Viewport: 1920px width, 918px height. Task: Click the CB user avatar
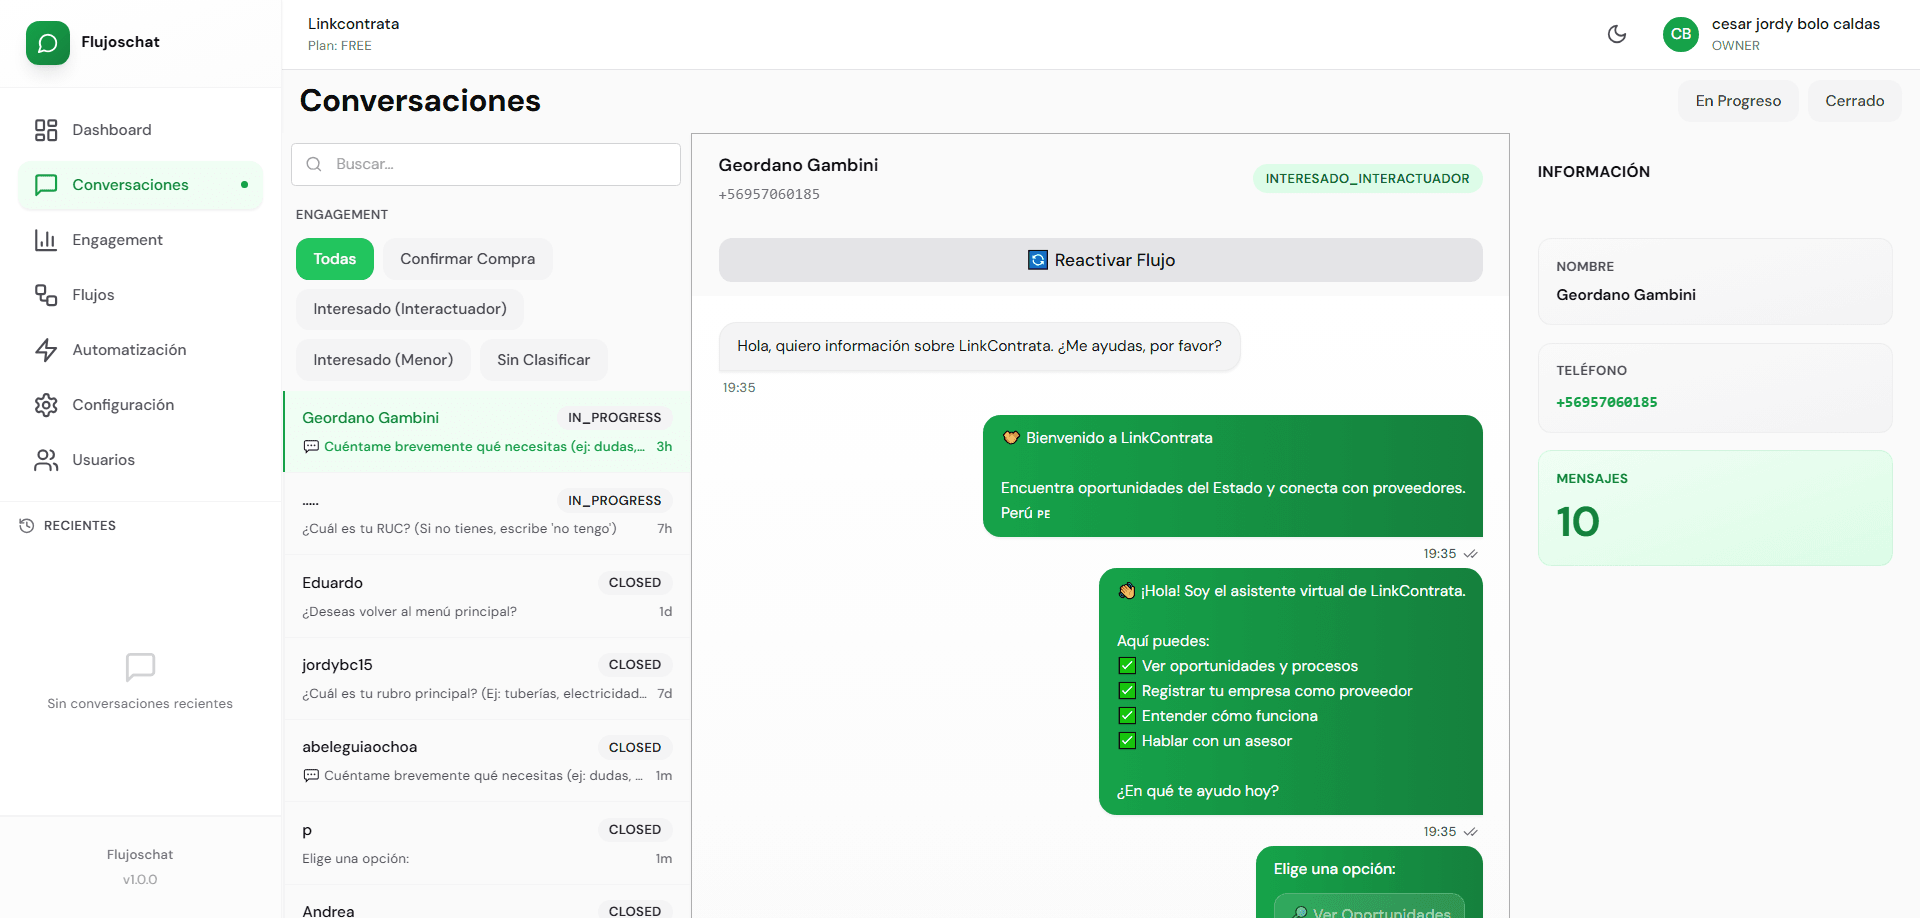(x=1681, y=34)
